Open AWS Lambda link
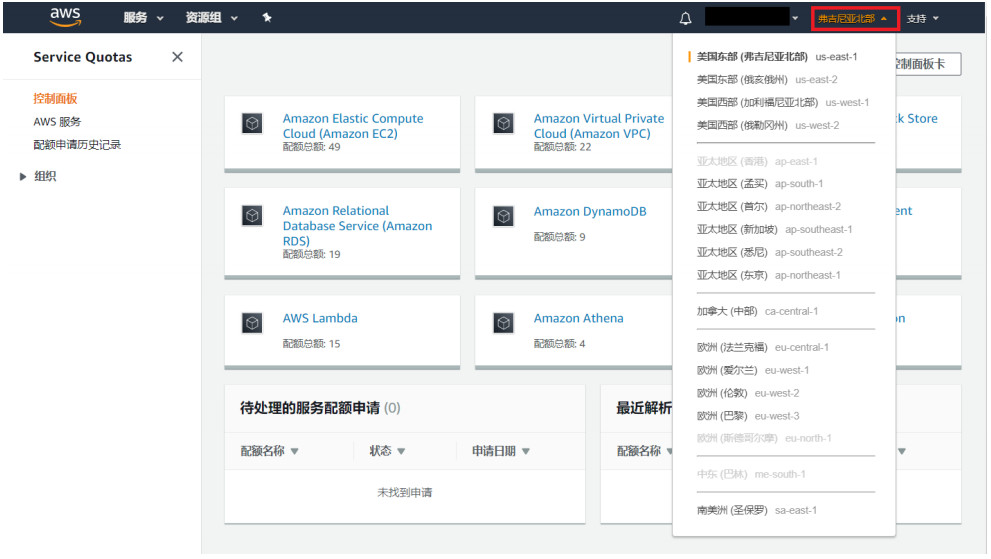This screenshot has width=991, height=559. click(x=320, y=318)
